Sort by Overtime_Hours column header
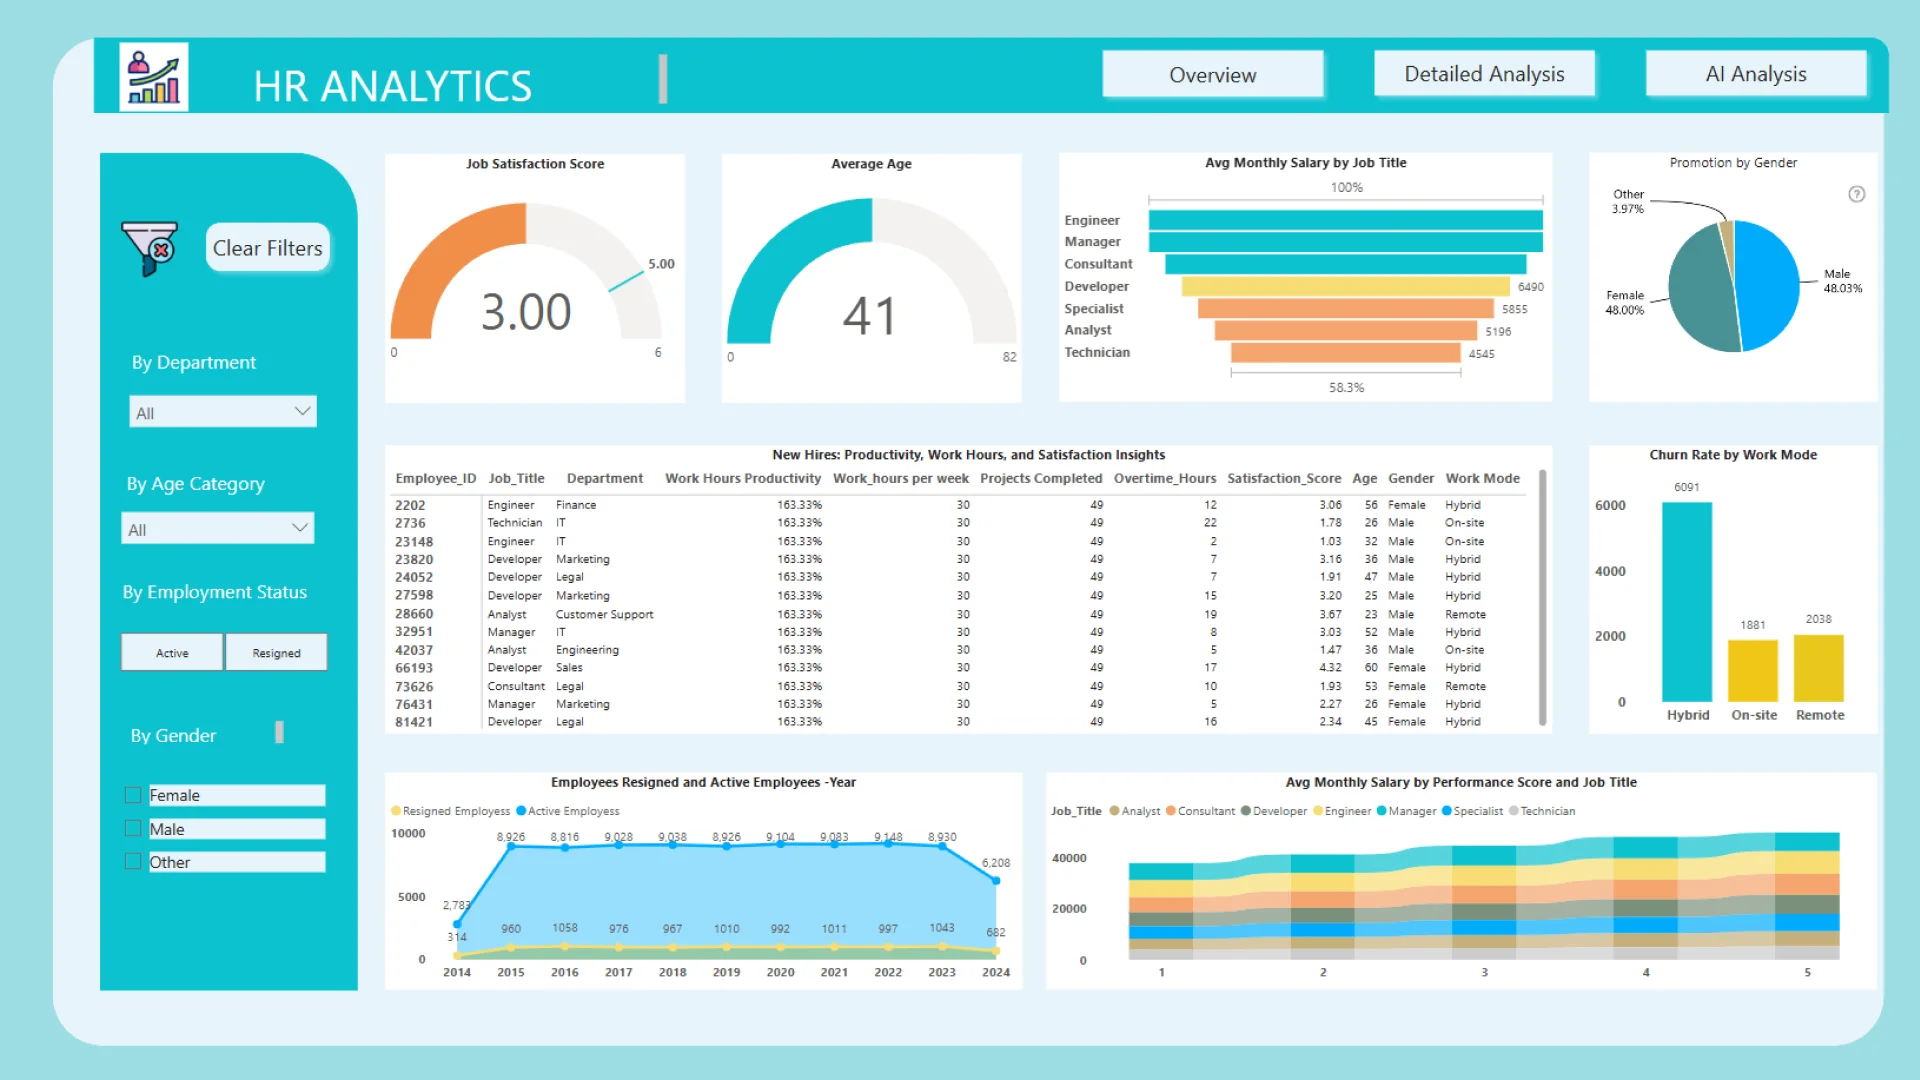This screenshot has width=1920, height=1080. [1165, 478]
